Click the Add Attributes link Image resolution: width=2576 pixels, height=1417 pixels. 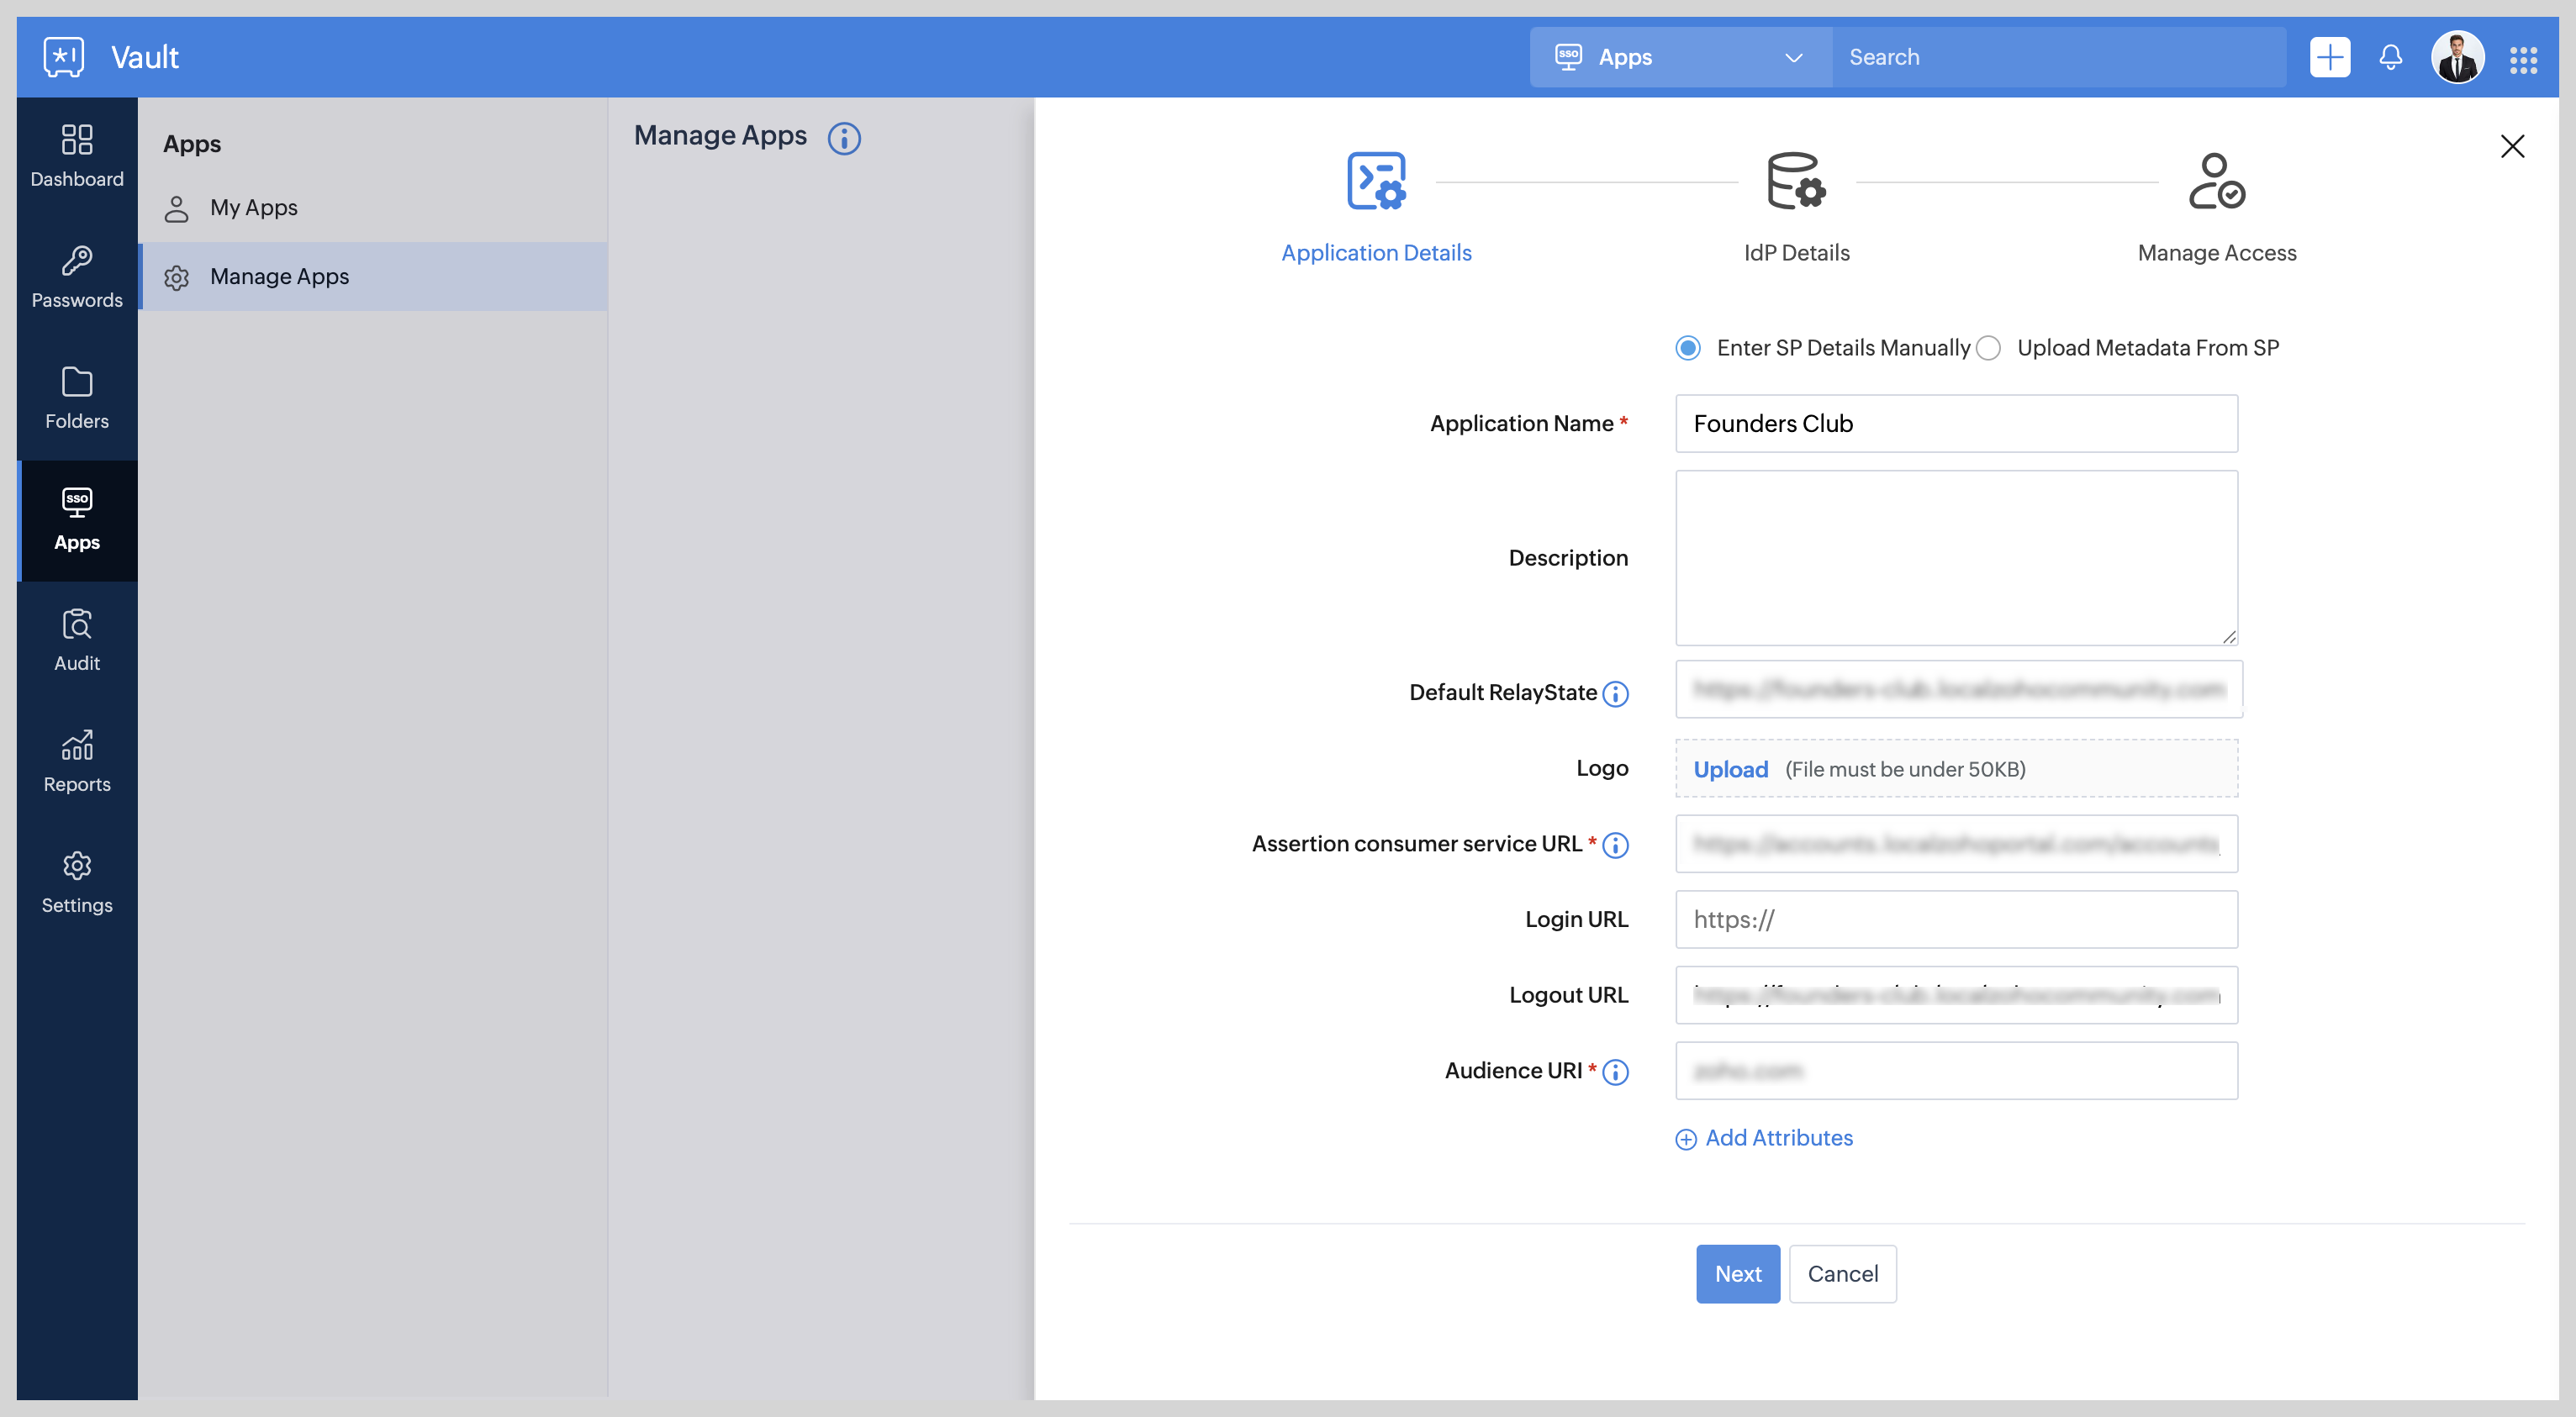coord(1765,1138)
